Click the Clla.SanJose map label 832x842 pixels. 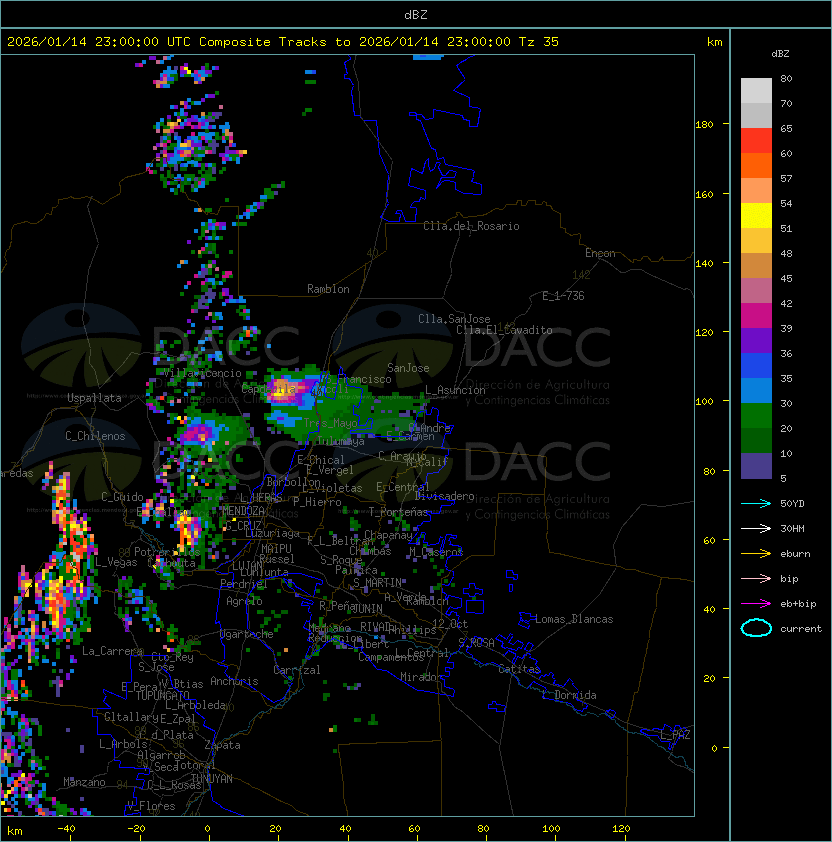point(454,319)
